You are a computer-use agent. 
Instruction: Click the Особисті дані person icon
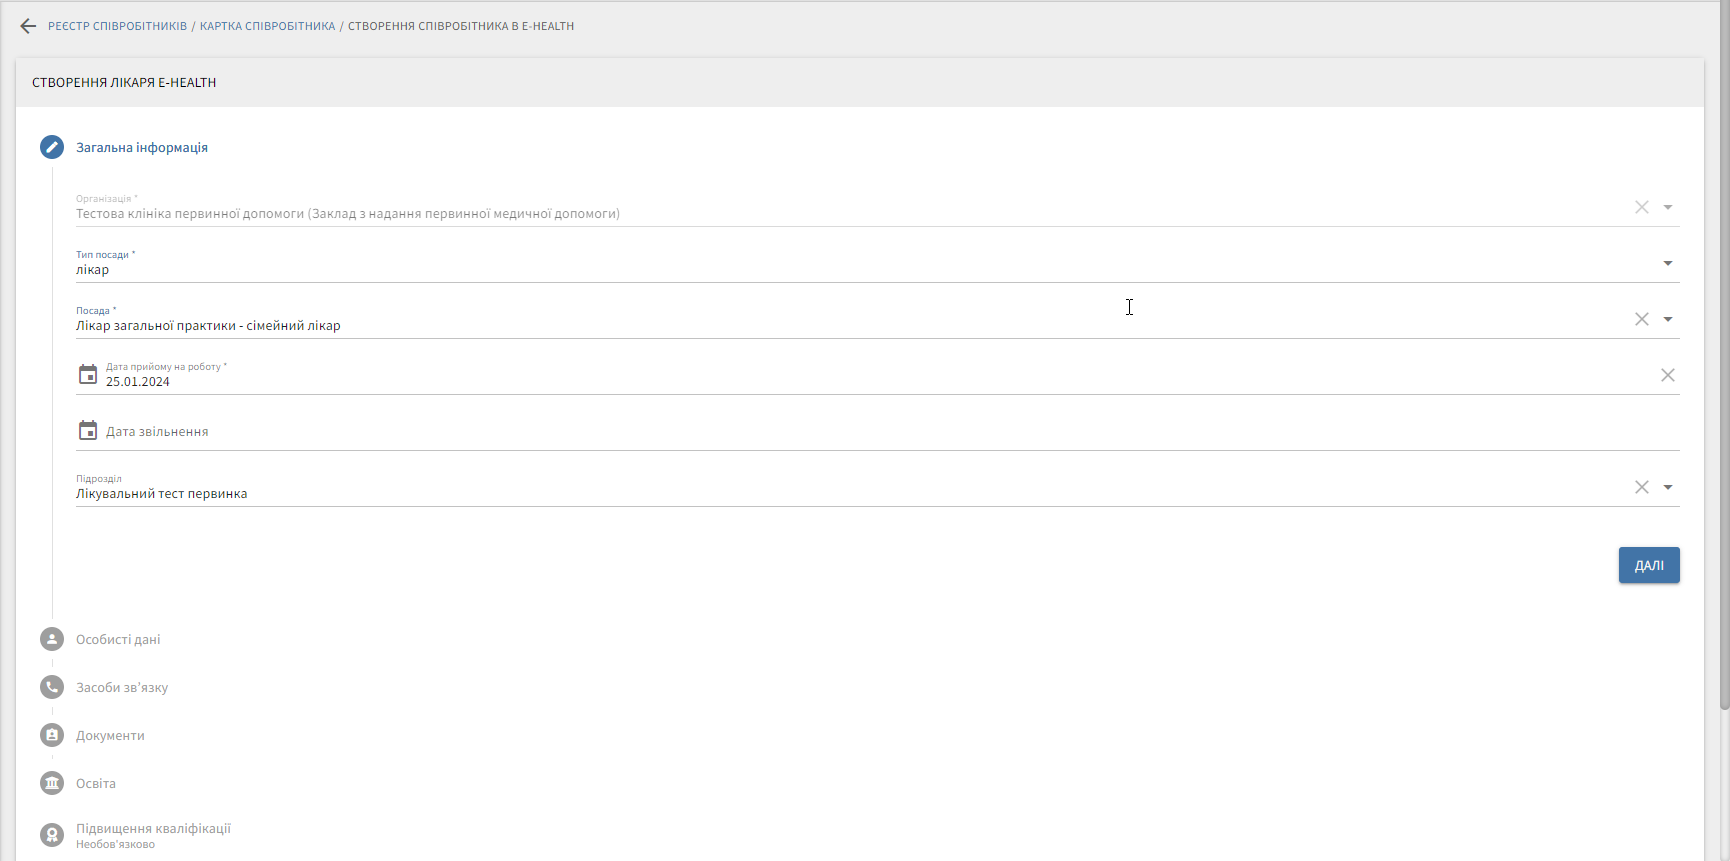tap(52, 639)
